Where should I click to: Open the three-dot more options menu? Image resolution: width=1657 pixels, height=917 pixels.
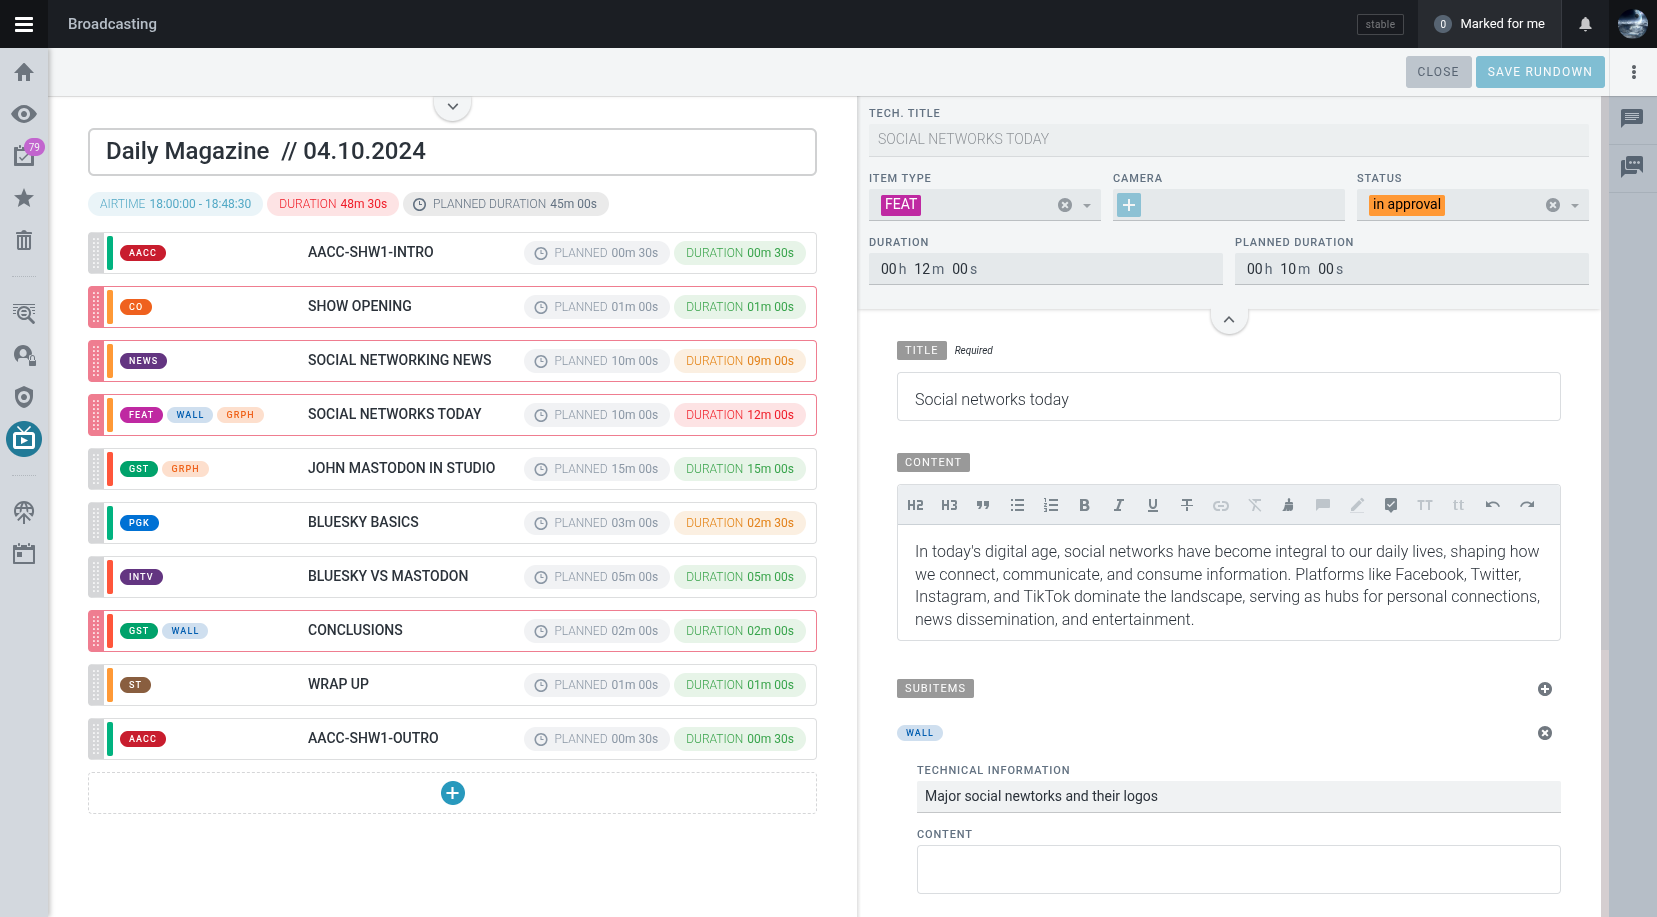(1634, 72)
